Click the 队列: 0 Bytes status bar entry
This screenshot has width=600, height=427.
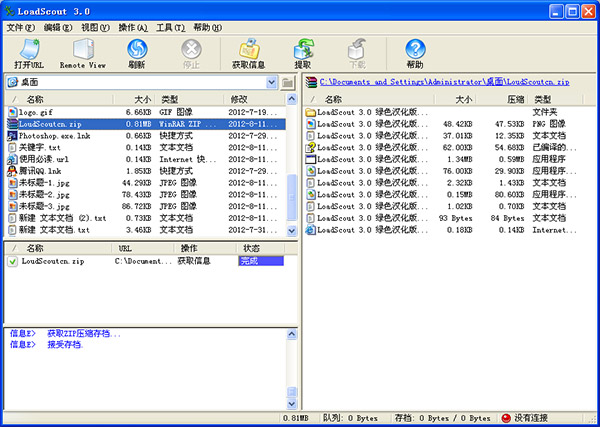click(x=350, y=418)
